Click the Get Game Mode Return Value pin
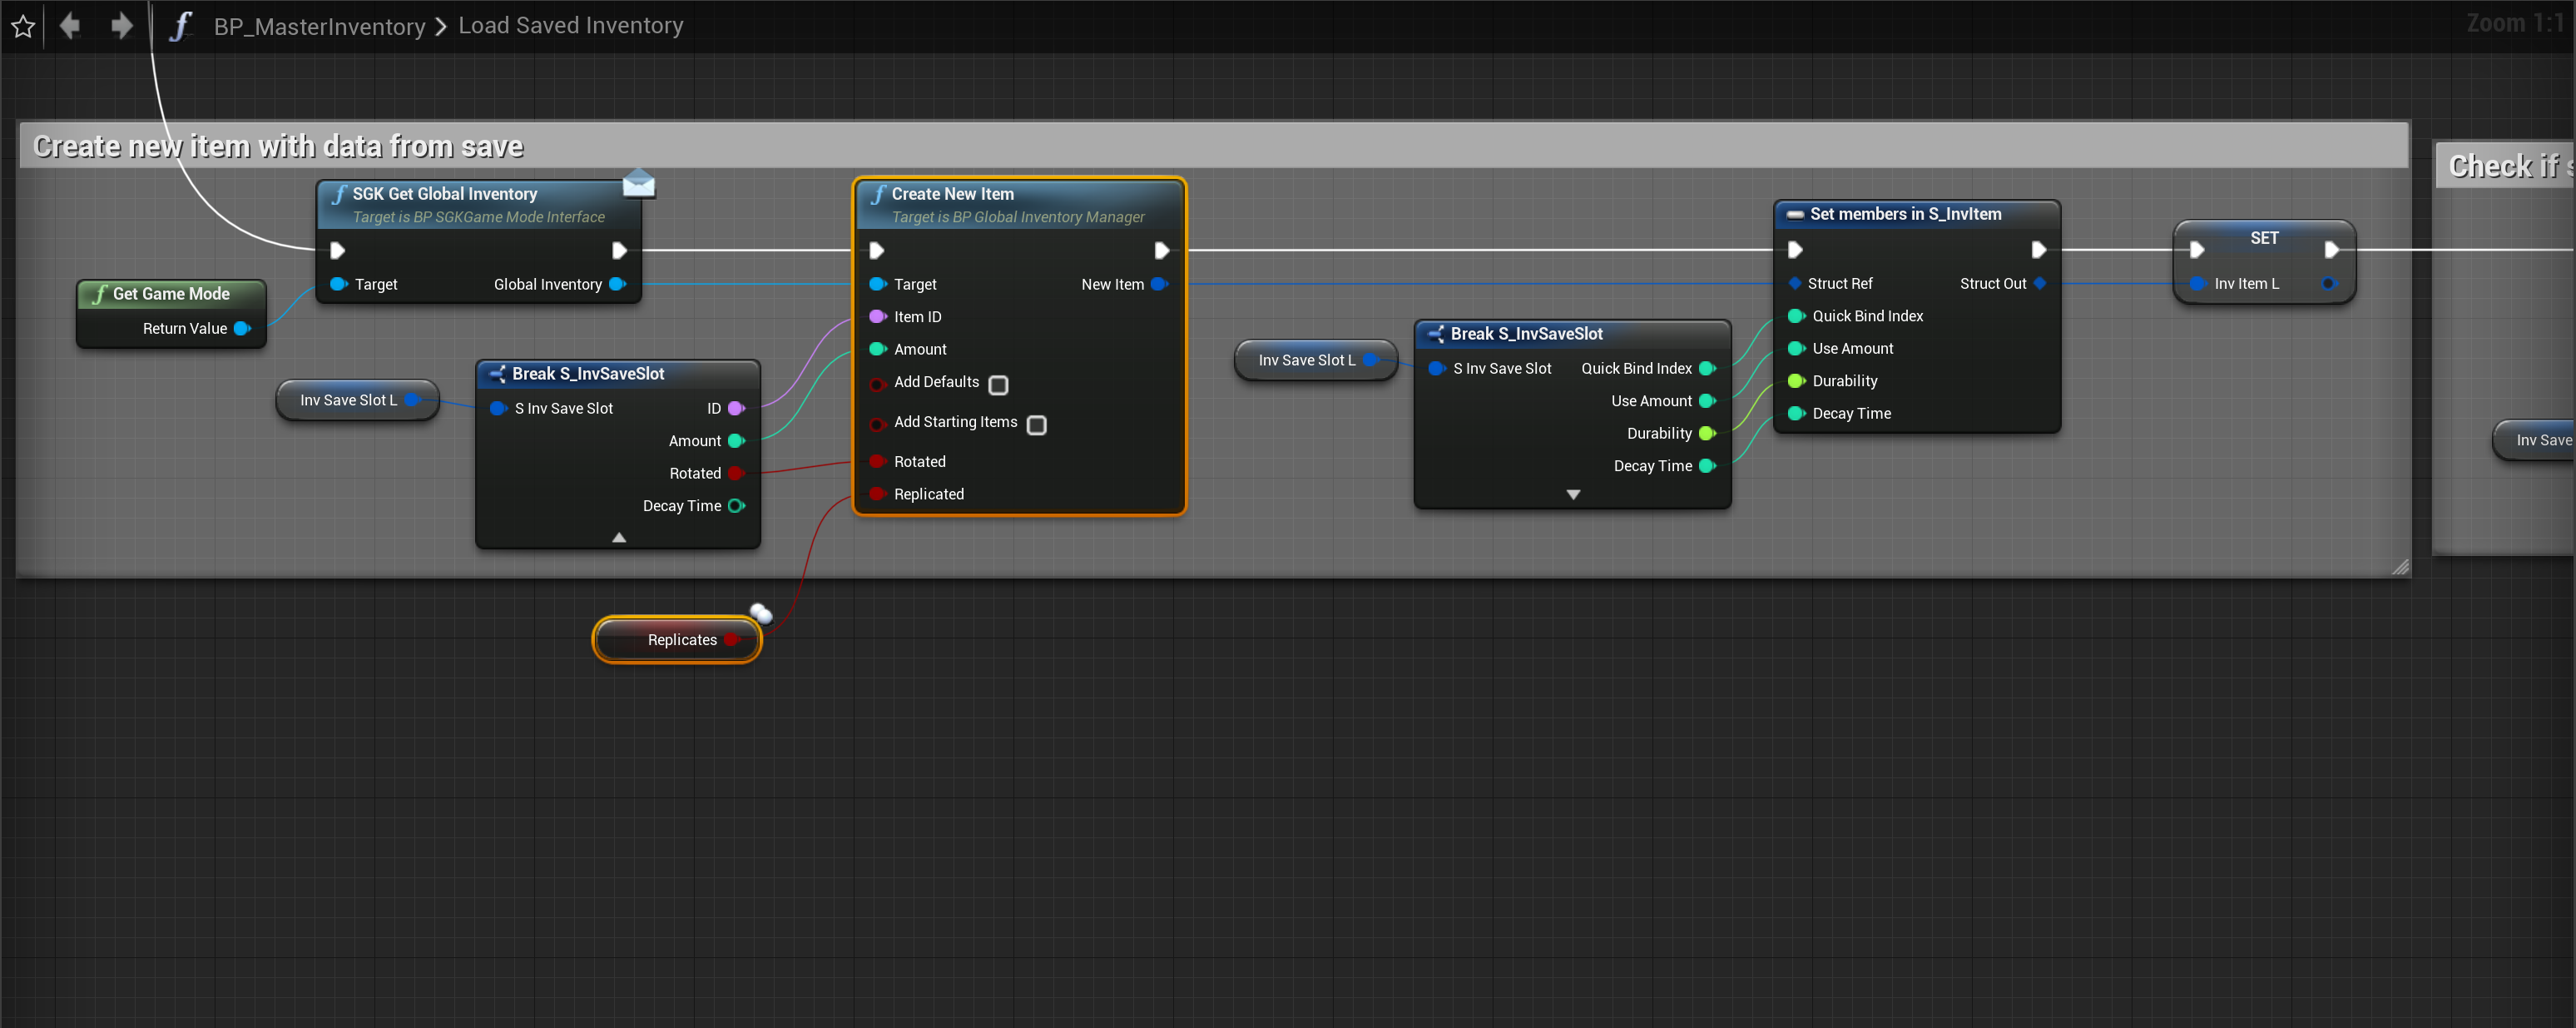The width and height of the screenshot is (2576, 1028). click(x=241, y=329)
